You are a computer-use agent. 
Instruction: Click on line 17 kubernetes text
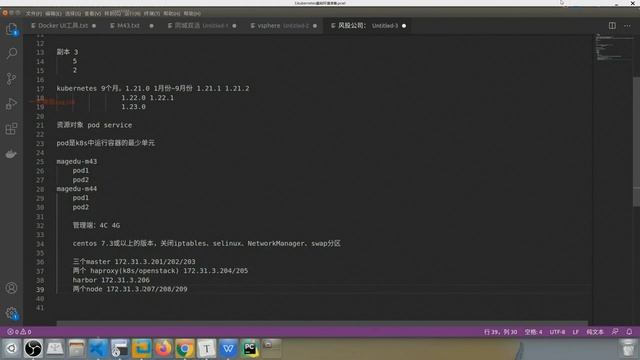pos(153,89)
